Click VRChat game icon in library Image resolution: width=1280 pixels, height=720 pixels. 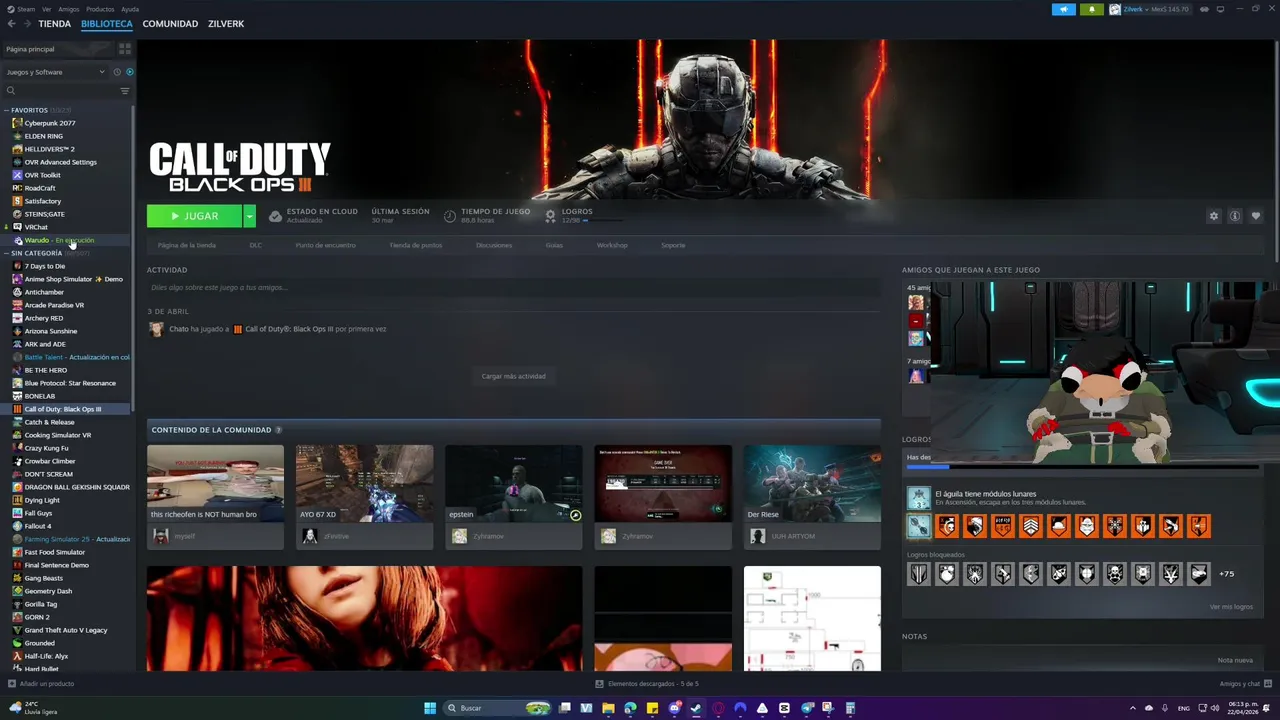click(17, 227)
